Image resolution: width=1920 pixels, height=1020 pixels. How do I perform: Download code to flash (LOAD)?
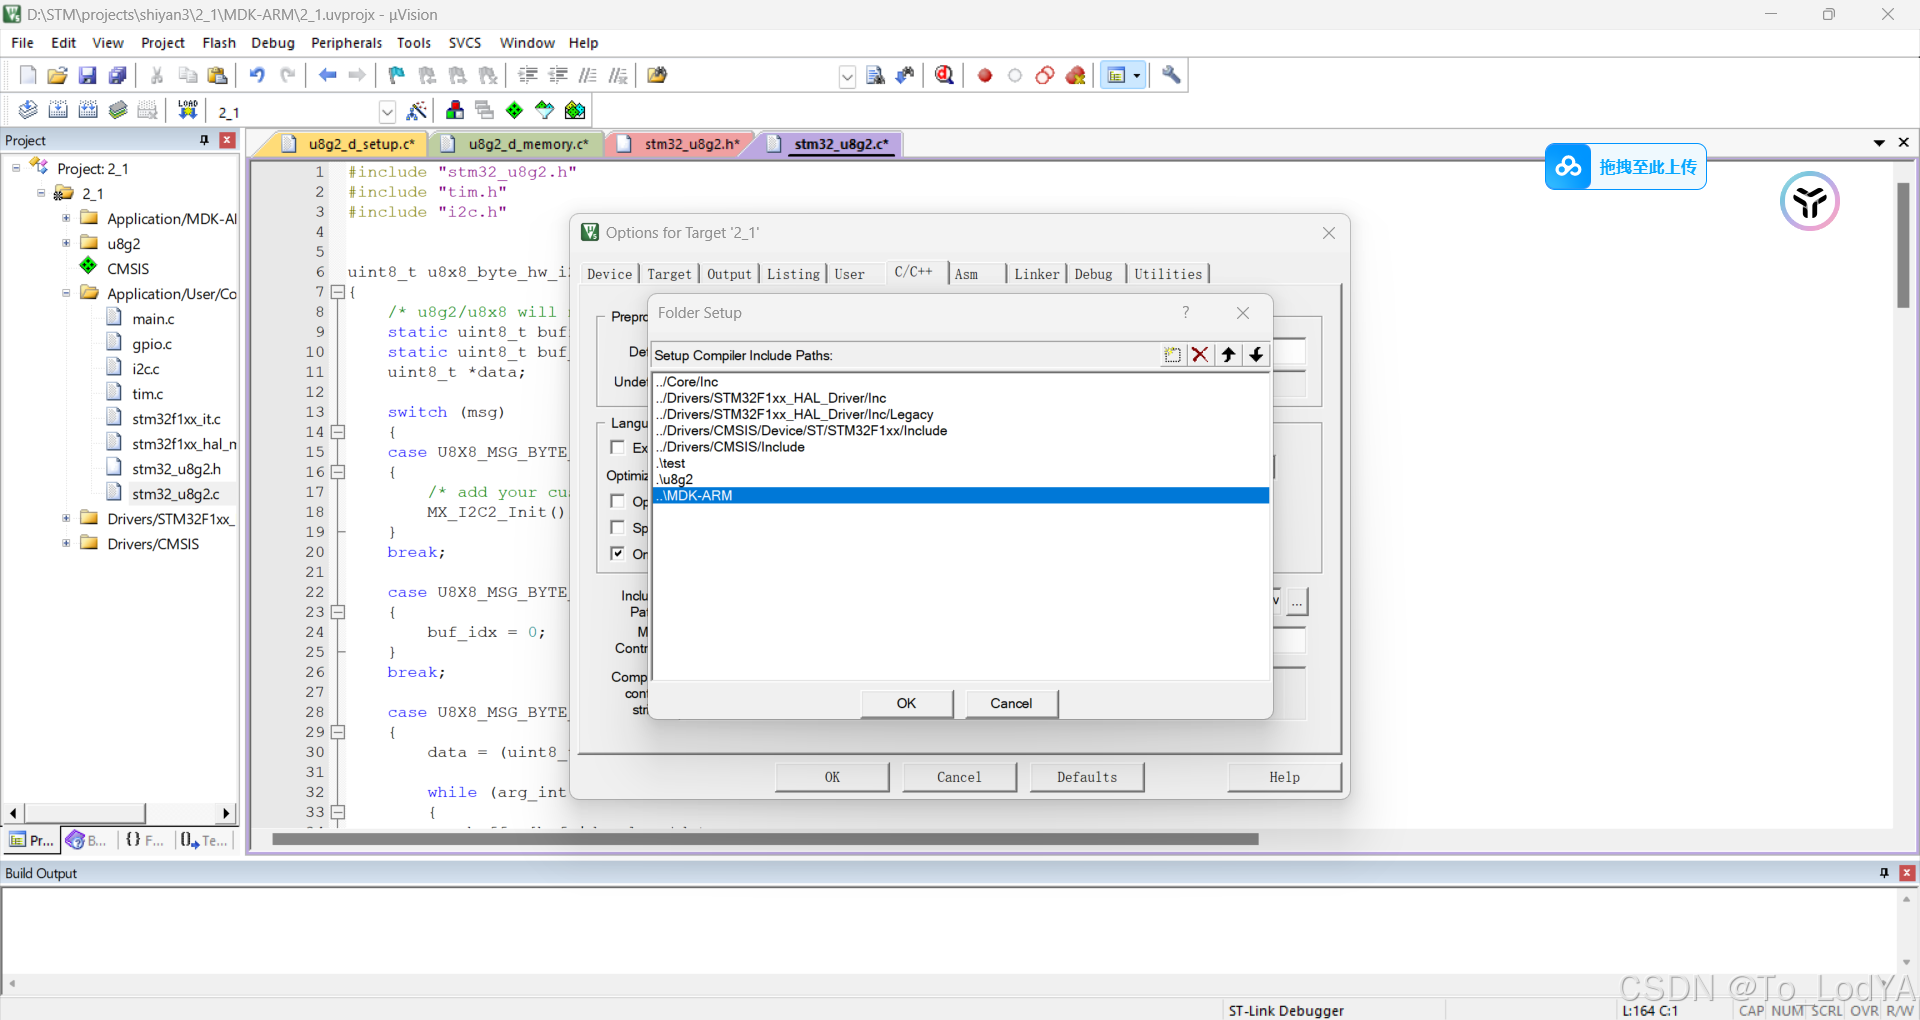click(x=187, y=110)
